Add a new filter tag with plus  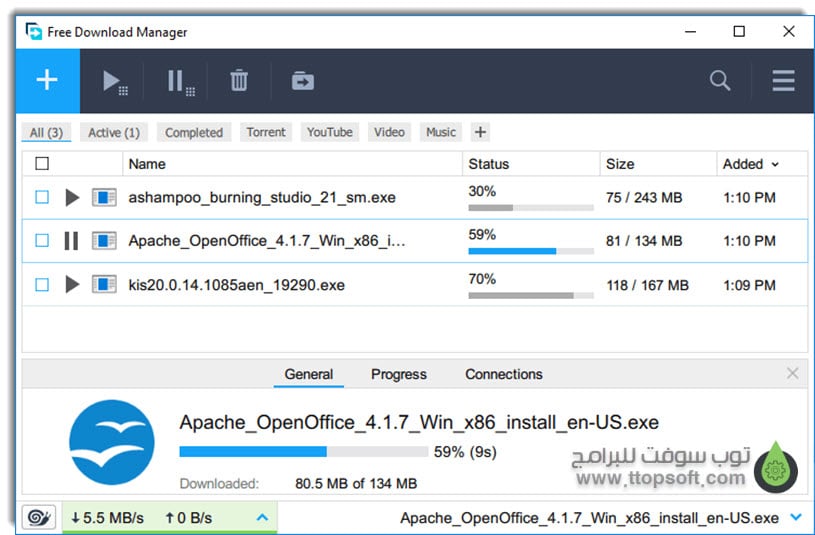(x=480, y=132)
